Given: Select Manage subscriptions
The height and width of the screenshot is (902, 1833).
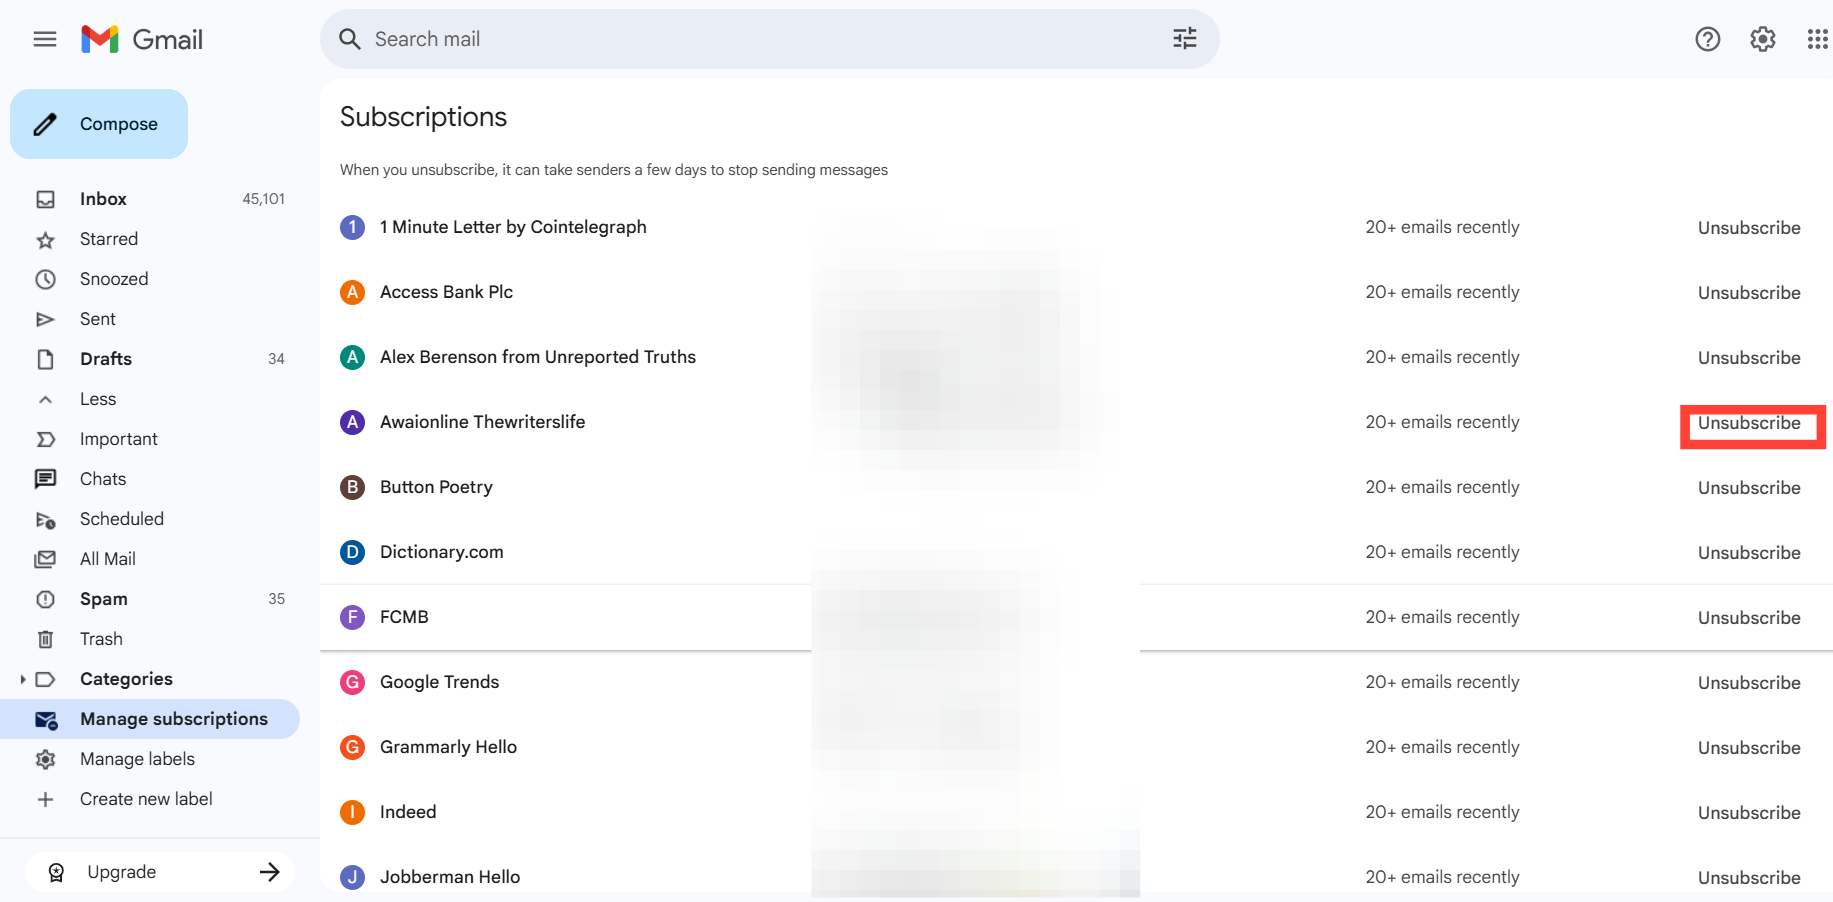Looking at the screenshot, I should click(150, 719).
